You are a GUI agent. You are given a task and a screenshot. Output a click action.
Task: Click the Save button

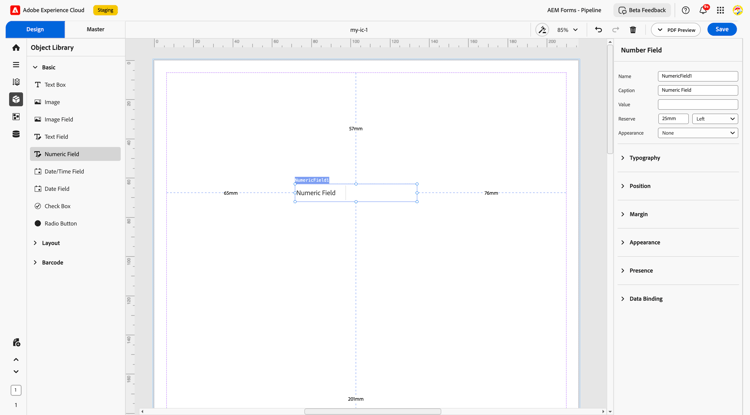click(722, 30)
